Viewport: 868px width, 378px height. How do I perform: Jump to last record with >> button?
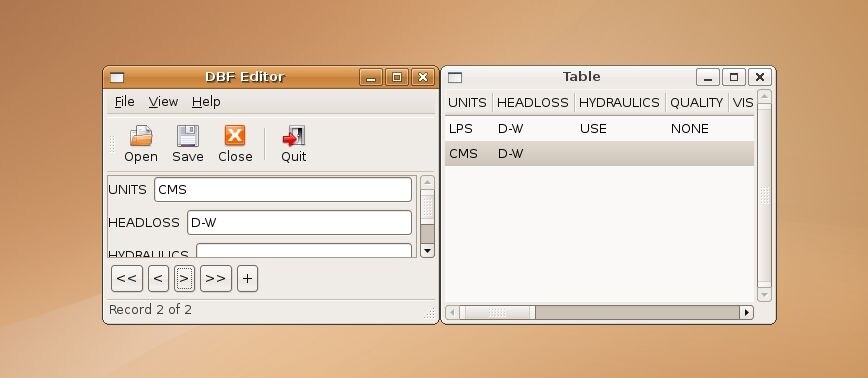click(215, 278)
